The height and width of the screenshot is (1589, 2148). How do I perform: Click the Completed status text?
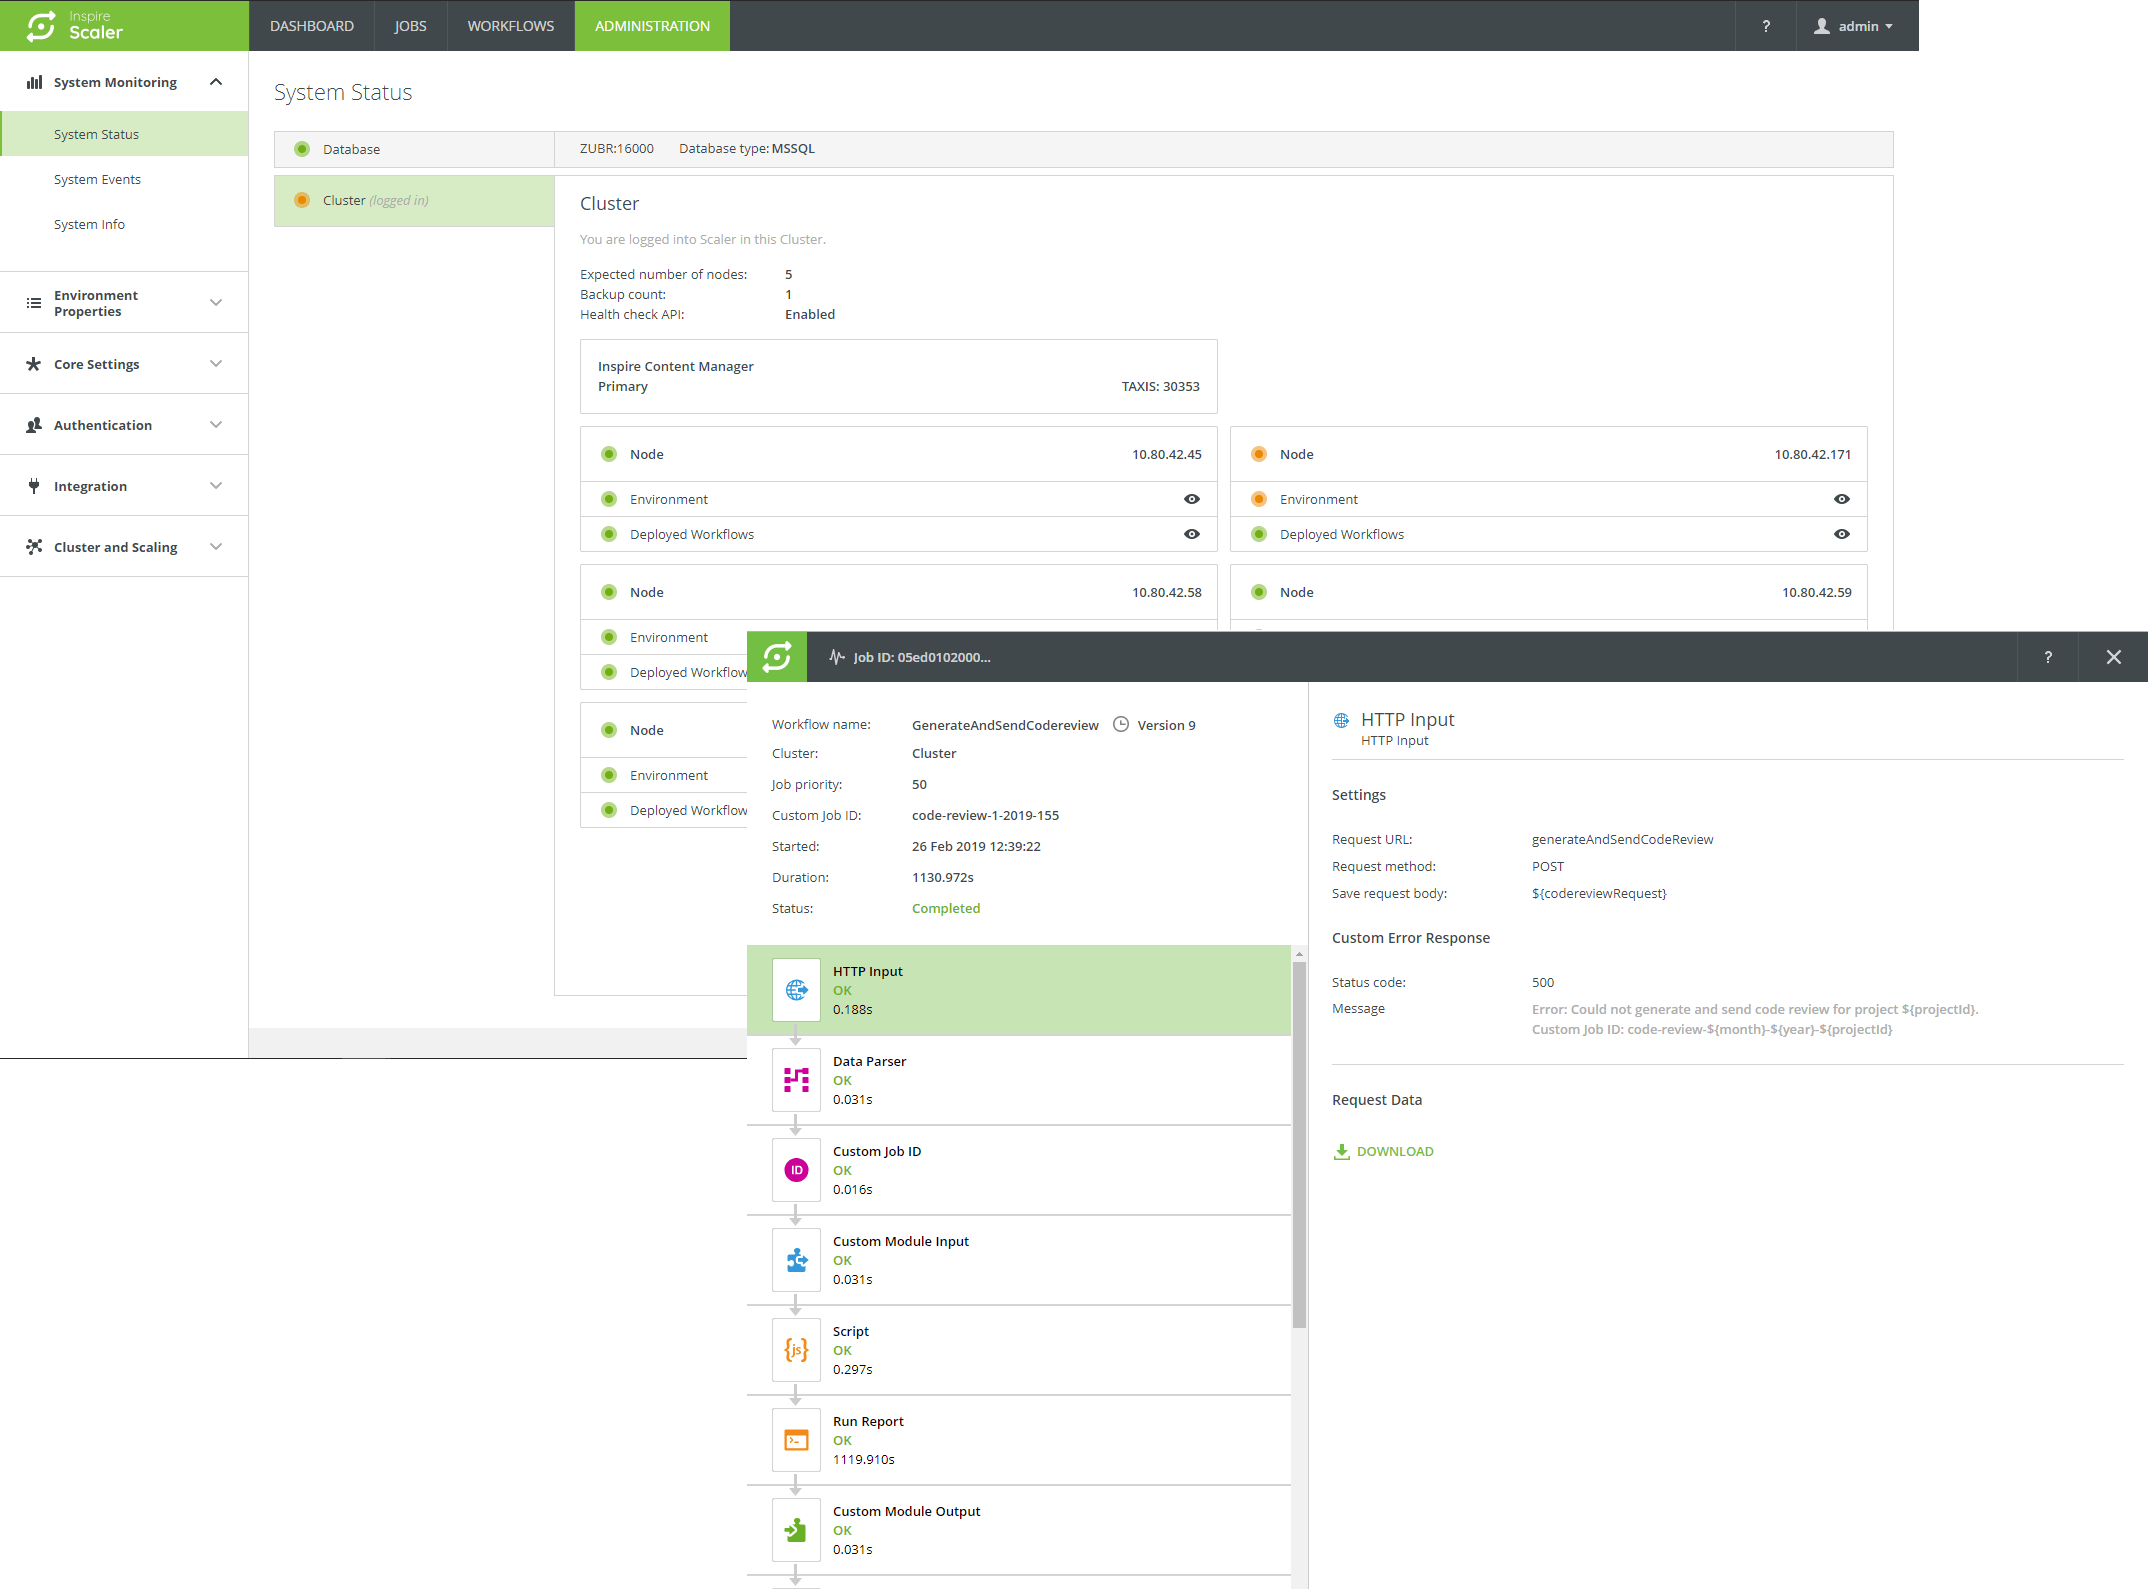click(x=946, y=908)
